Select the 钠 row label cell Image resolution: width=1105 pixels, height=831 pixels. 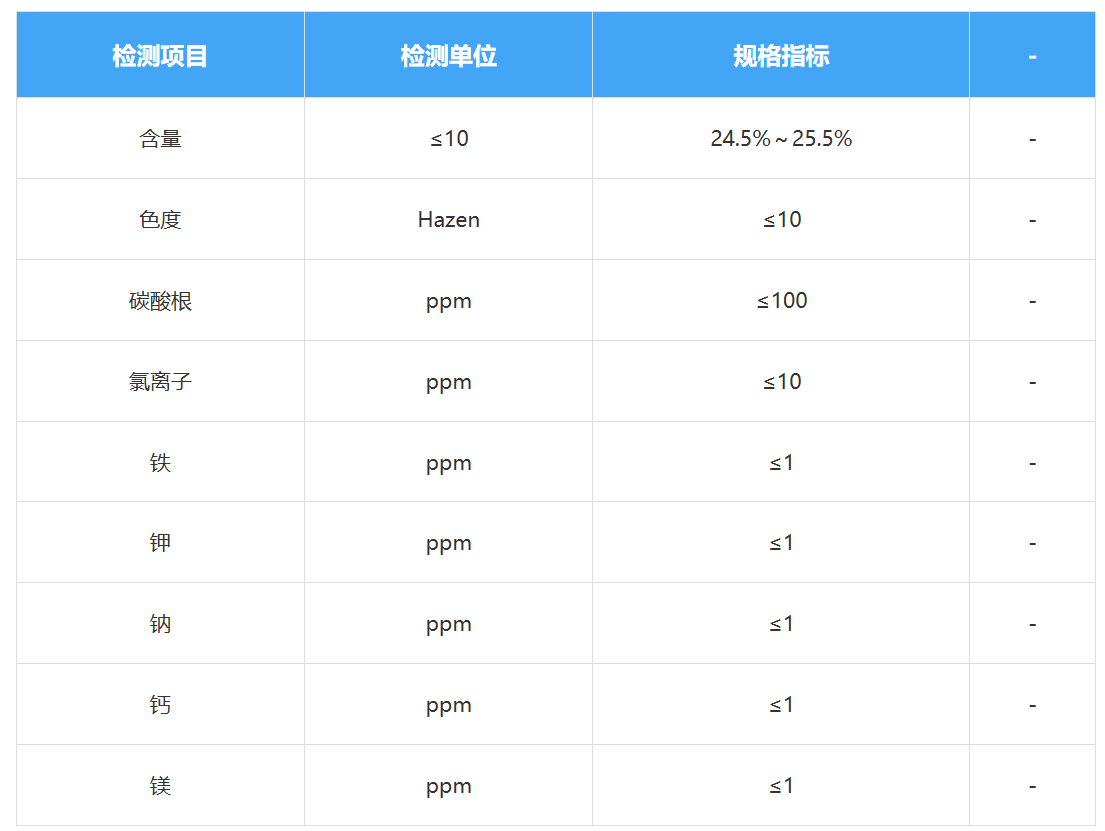(160, 624)
